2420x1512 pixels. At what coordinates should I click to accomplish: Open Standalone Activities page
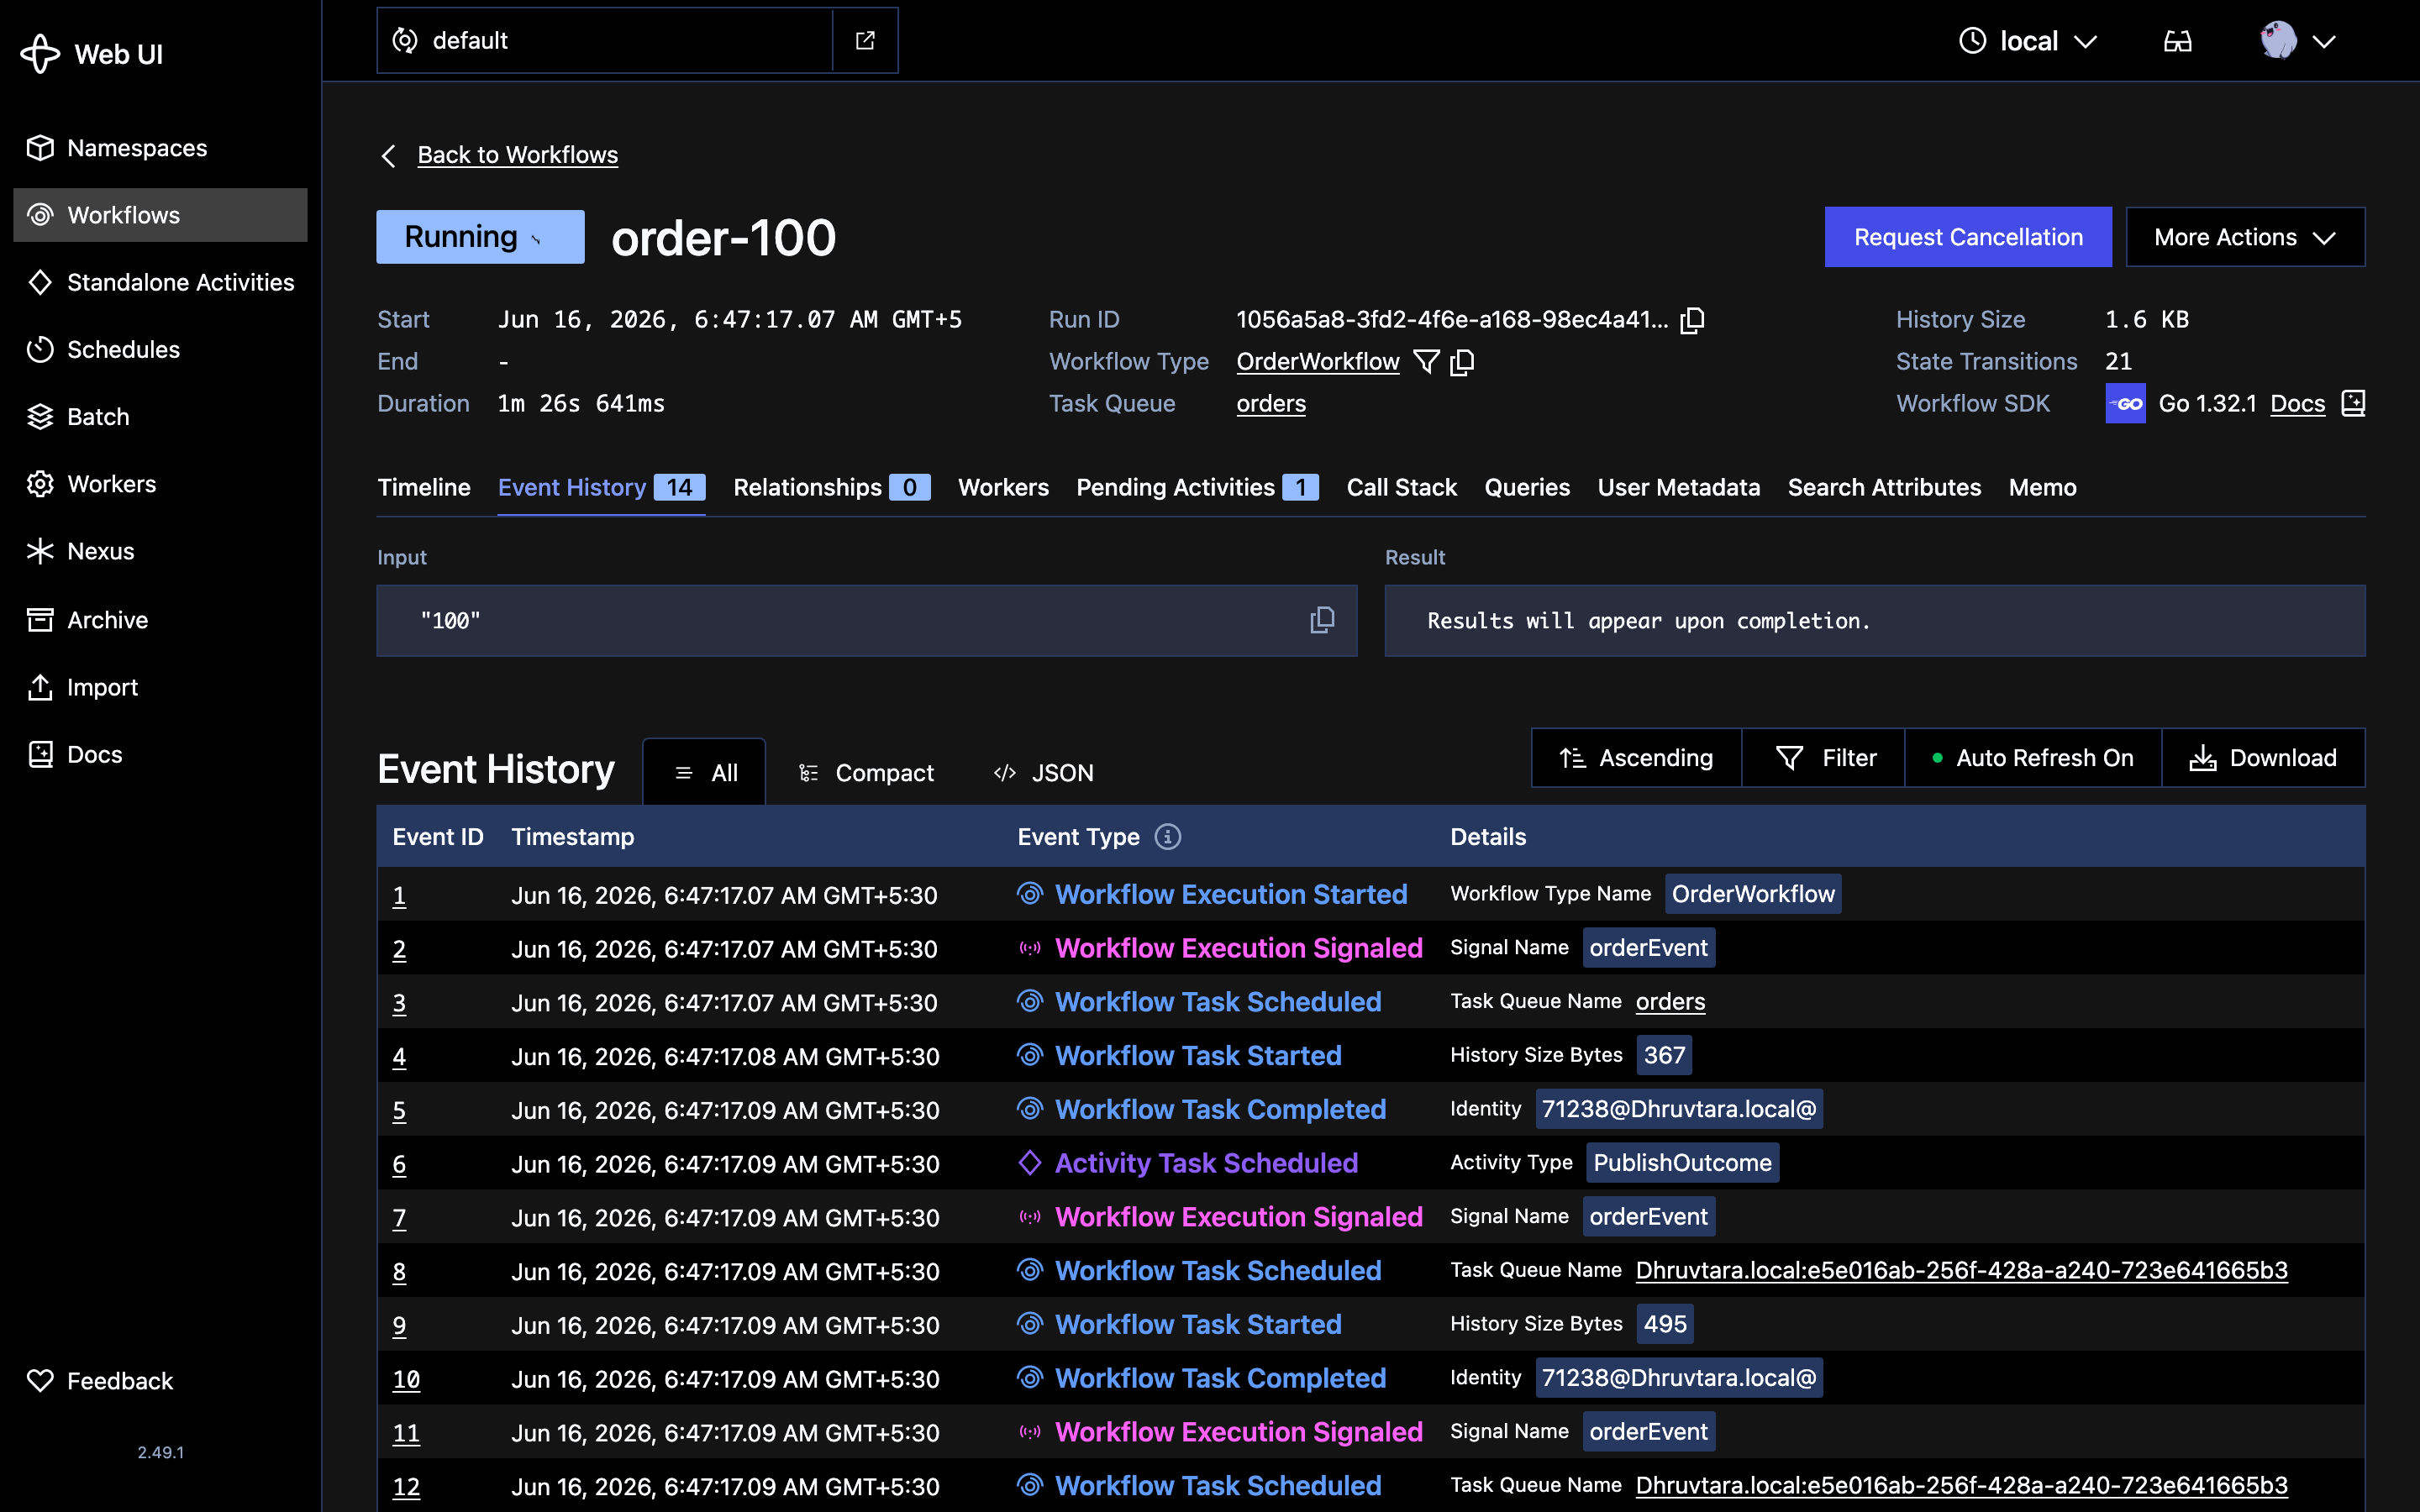pos(160,282)
